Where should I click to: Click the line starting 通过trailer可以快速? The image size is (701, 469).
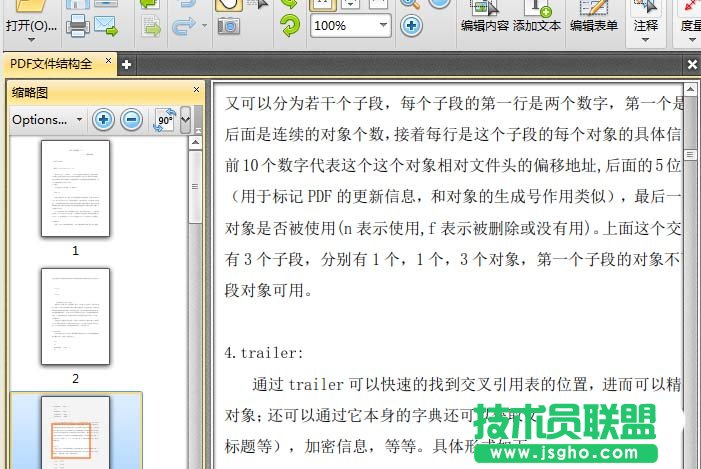click(467, 384)
